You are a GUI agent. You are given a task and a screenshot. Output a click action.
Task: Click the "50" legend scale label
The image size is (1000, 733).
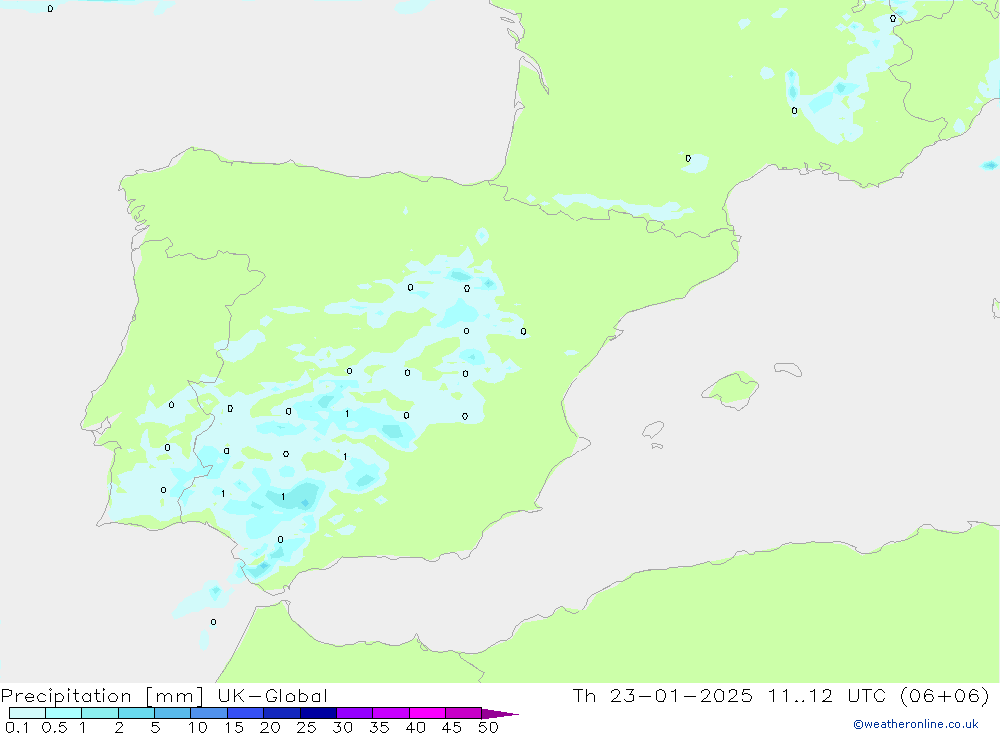coord(489,727)
